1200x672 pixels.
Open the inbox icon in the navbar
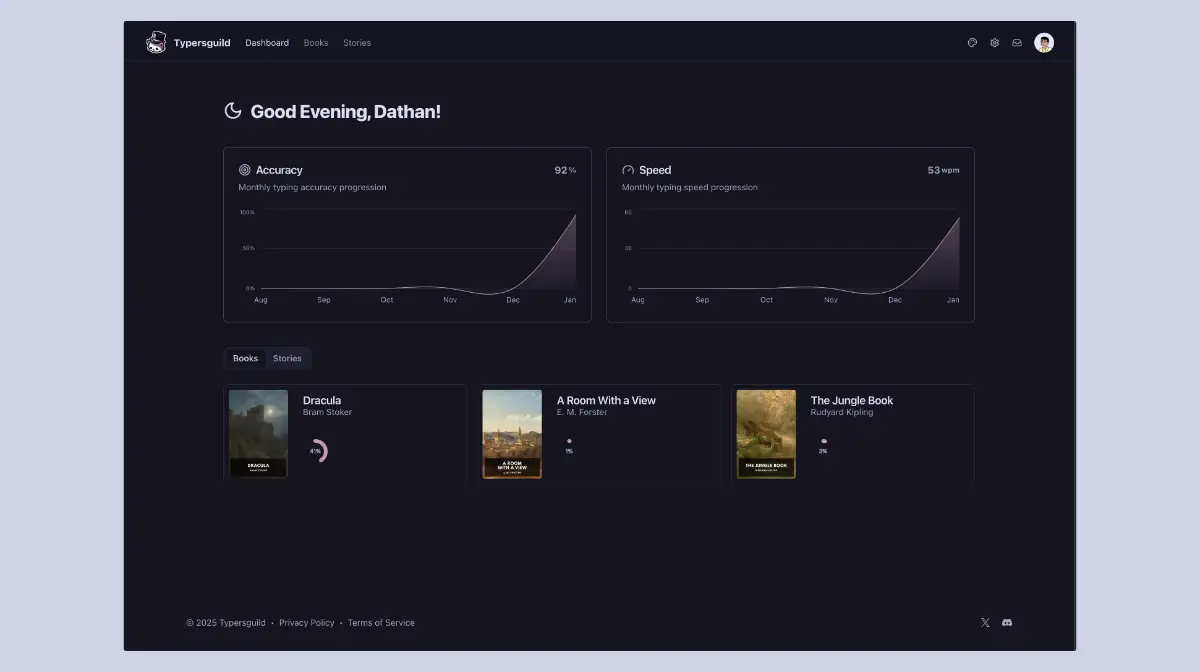point(1017,42)
